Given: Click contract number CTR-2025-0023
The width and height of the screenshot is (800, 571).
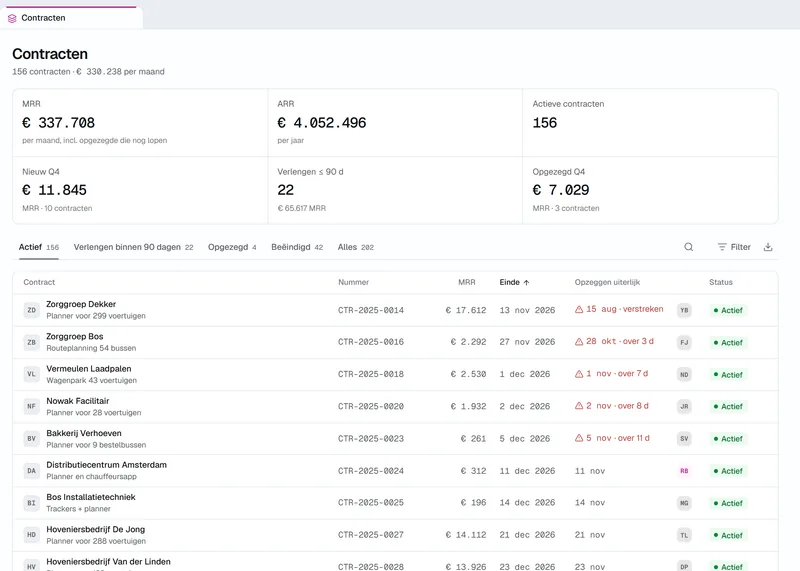Looking at the screenshot, I should pyautogui.click(x=371, y=438).
